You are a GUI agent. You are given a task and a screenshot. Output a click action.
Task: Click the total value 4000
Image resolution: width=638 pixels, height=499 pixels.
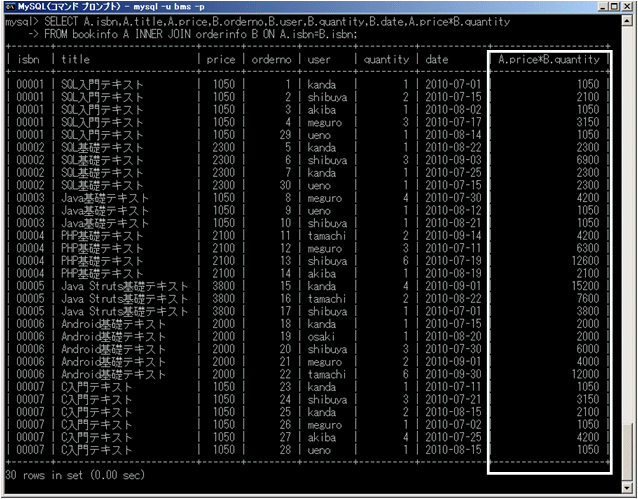click(x=588, y=361)
